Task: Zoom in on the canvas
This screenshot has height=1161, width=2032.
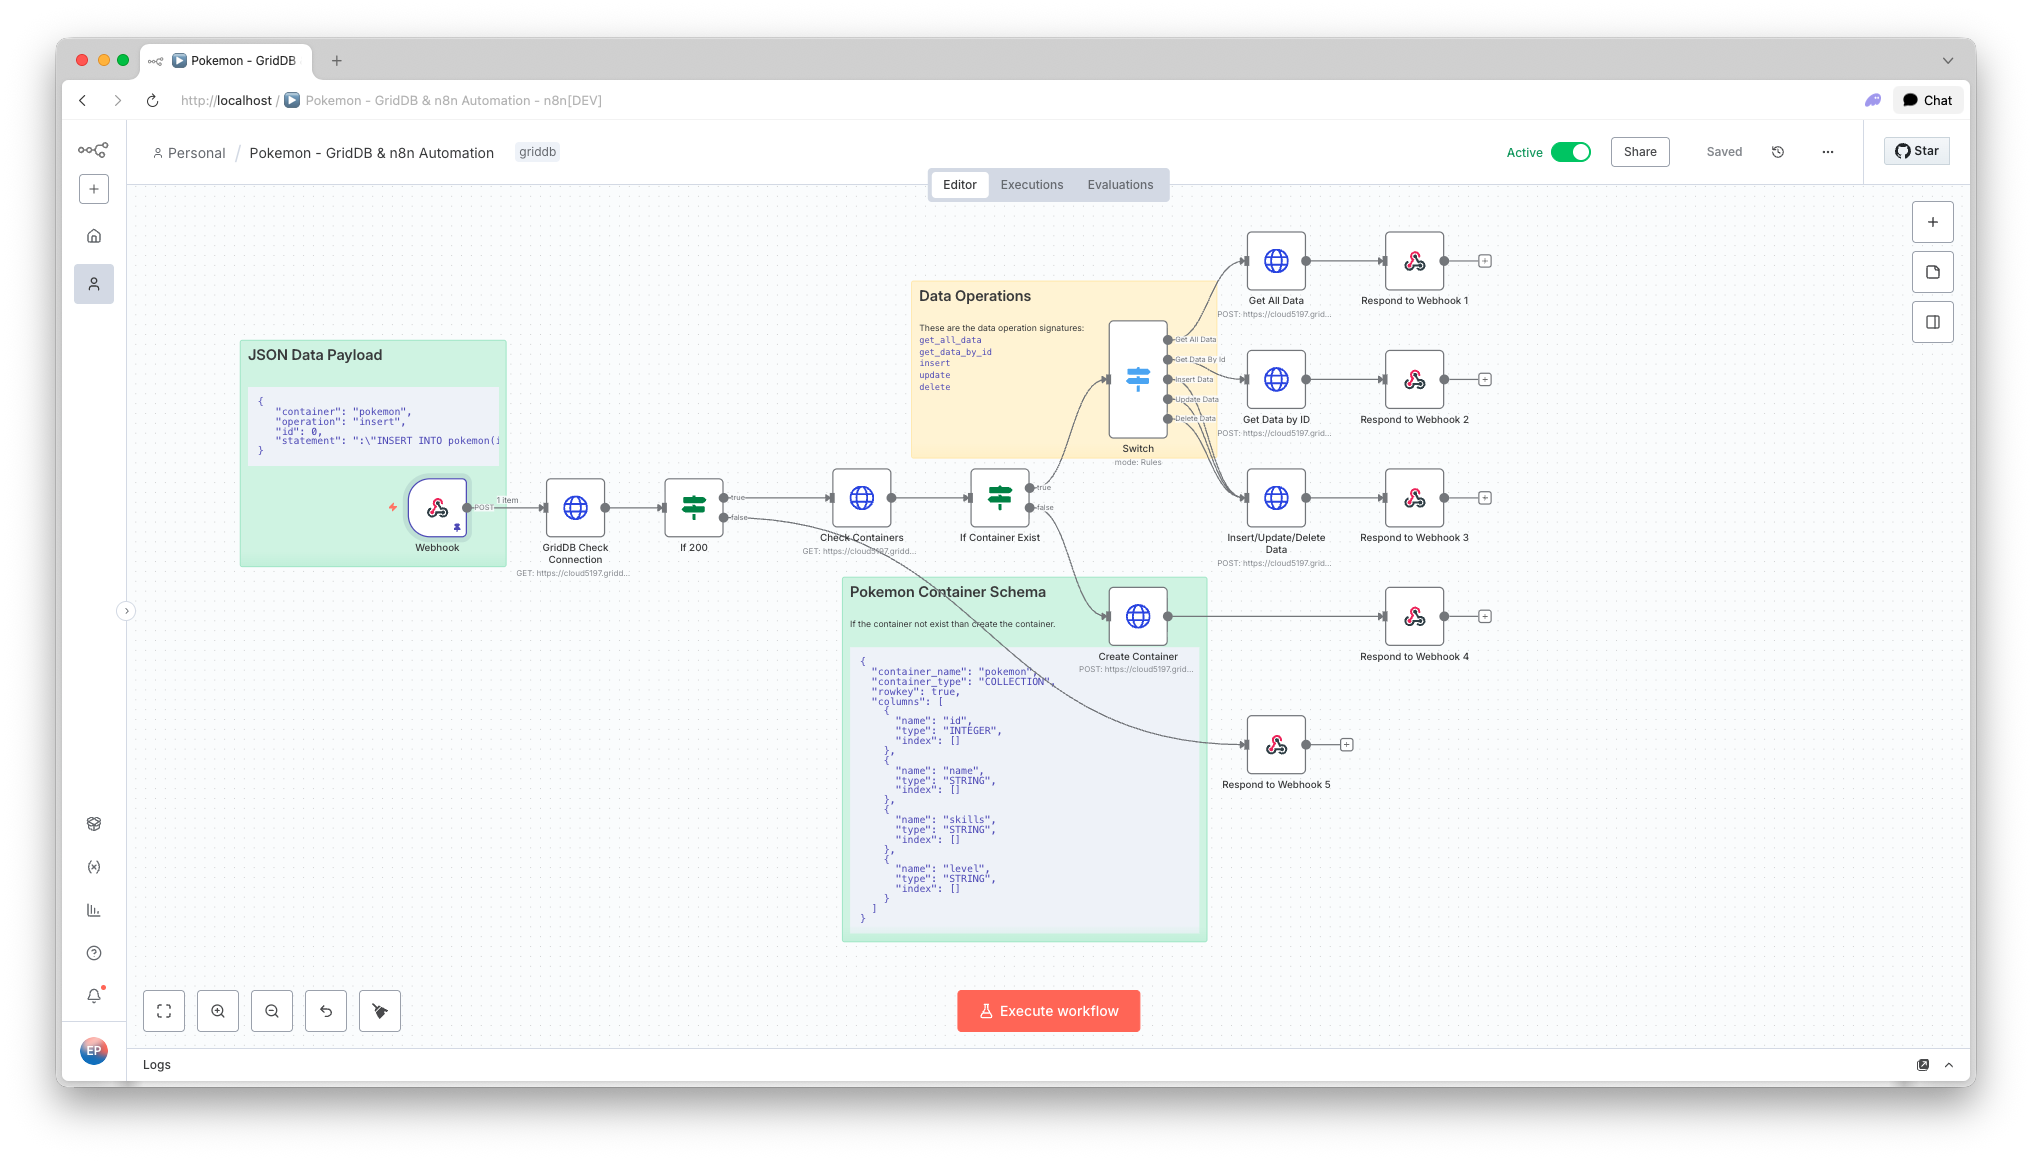Action: (218, 1011)
